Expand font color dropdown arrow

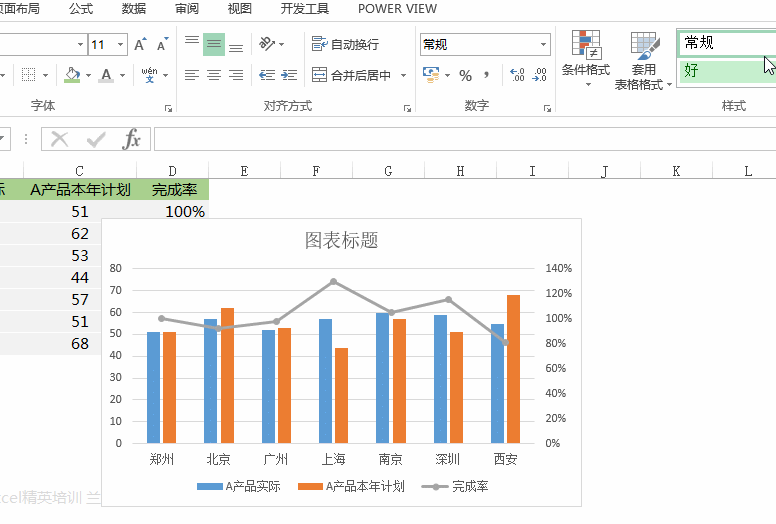pos(122,75)
